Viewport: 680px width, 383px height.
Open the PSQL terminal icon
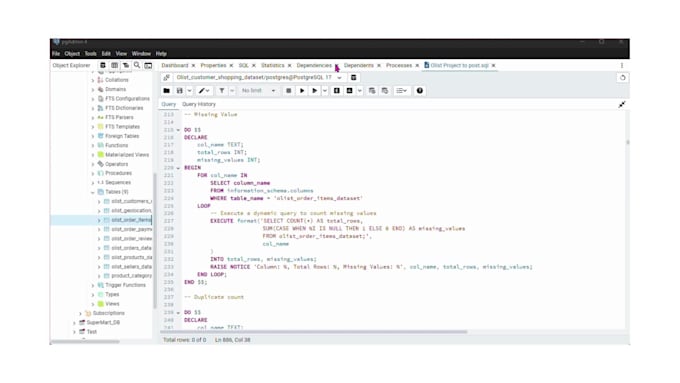tap(148, 65)
